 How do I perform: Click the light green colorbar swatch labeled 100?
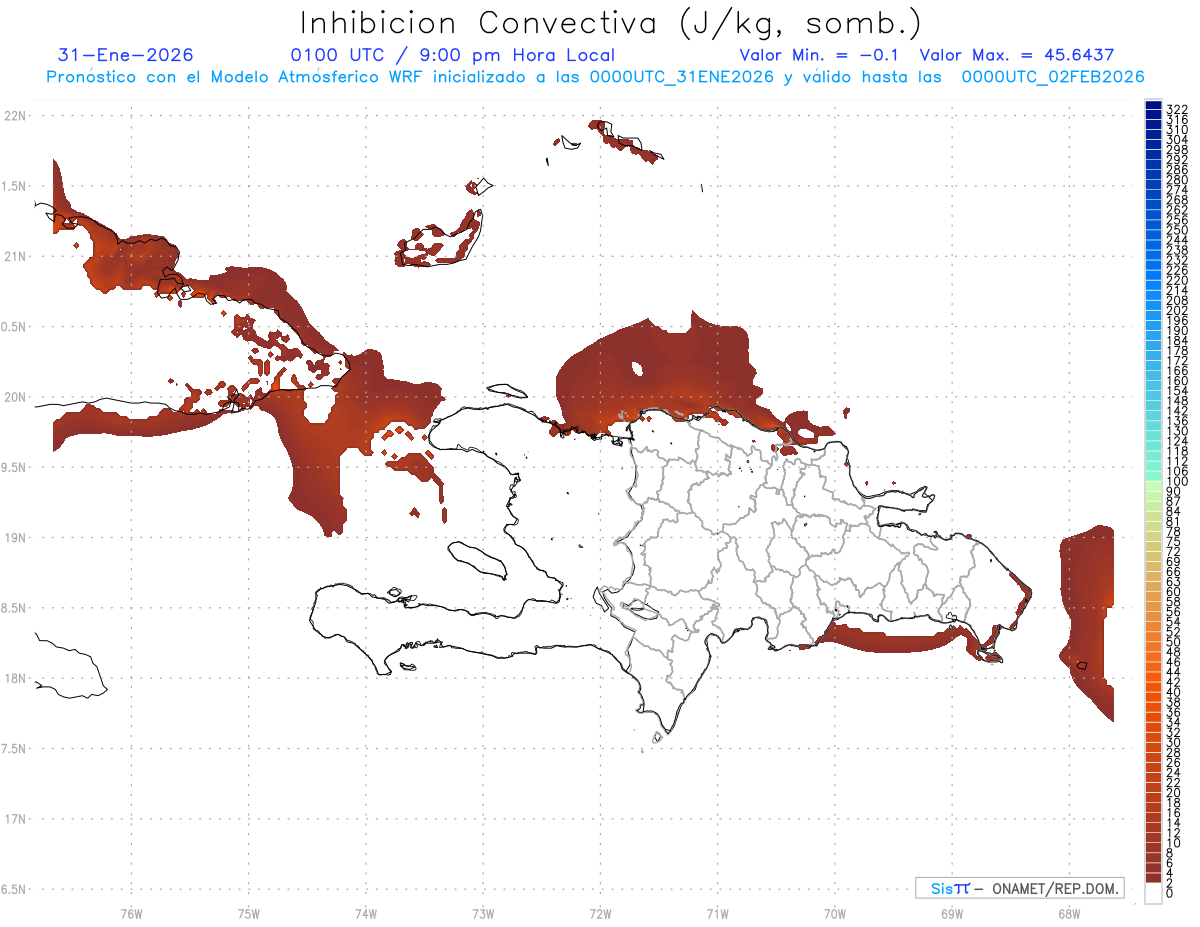pos(1153,484)
